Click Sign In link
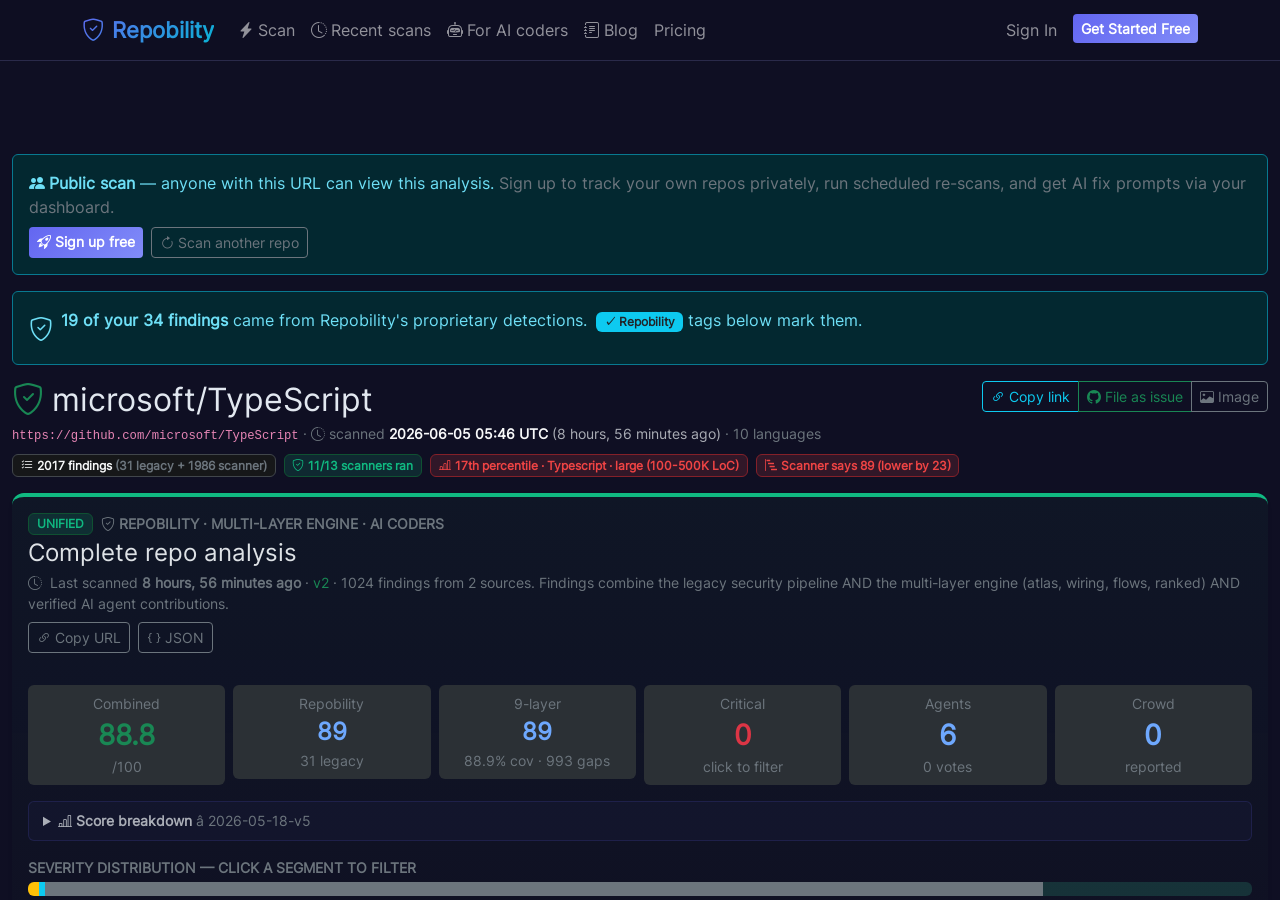1280x900 pixels. coord(1031,30)
